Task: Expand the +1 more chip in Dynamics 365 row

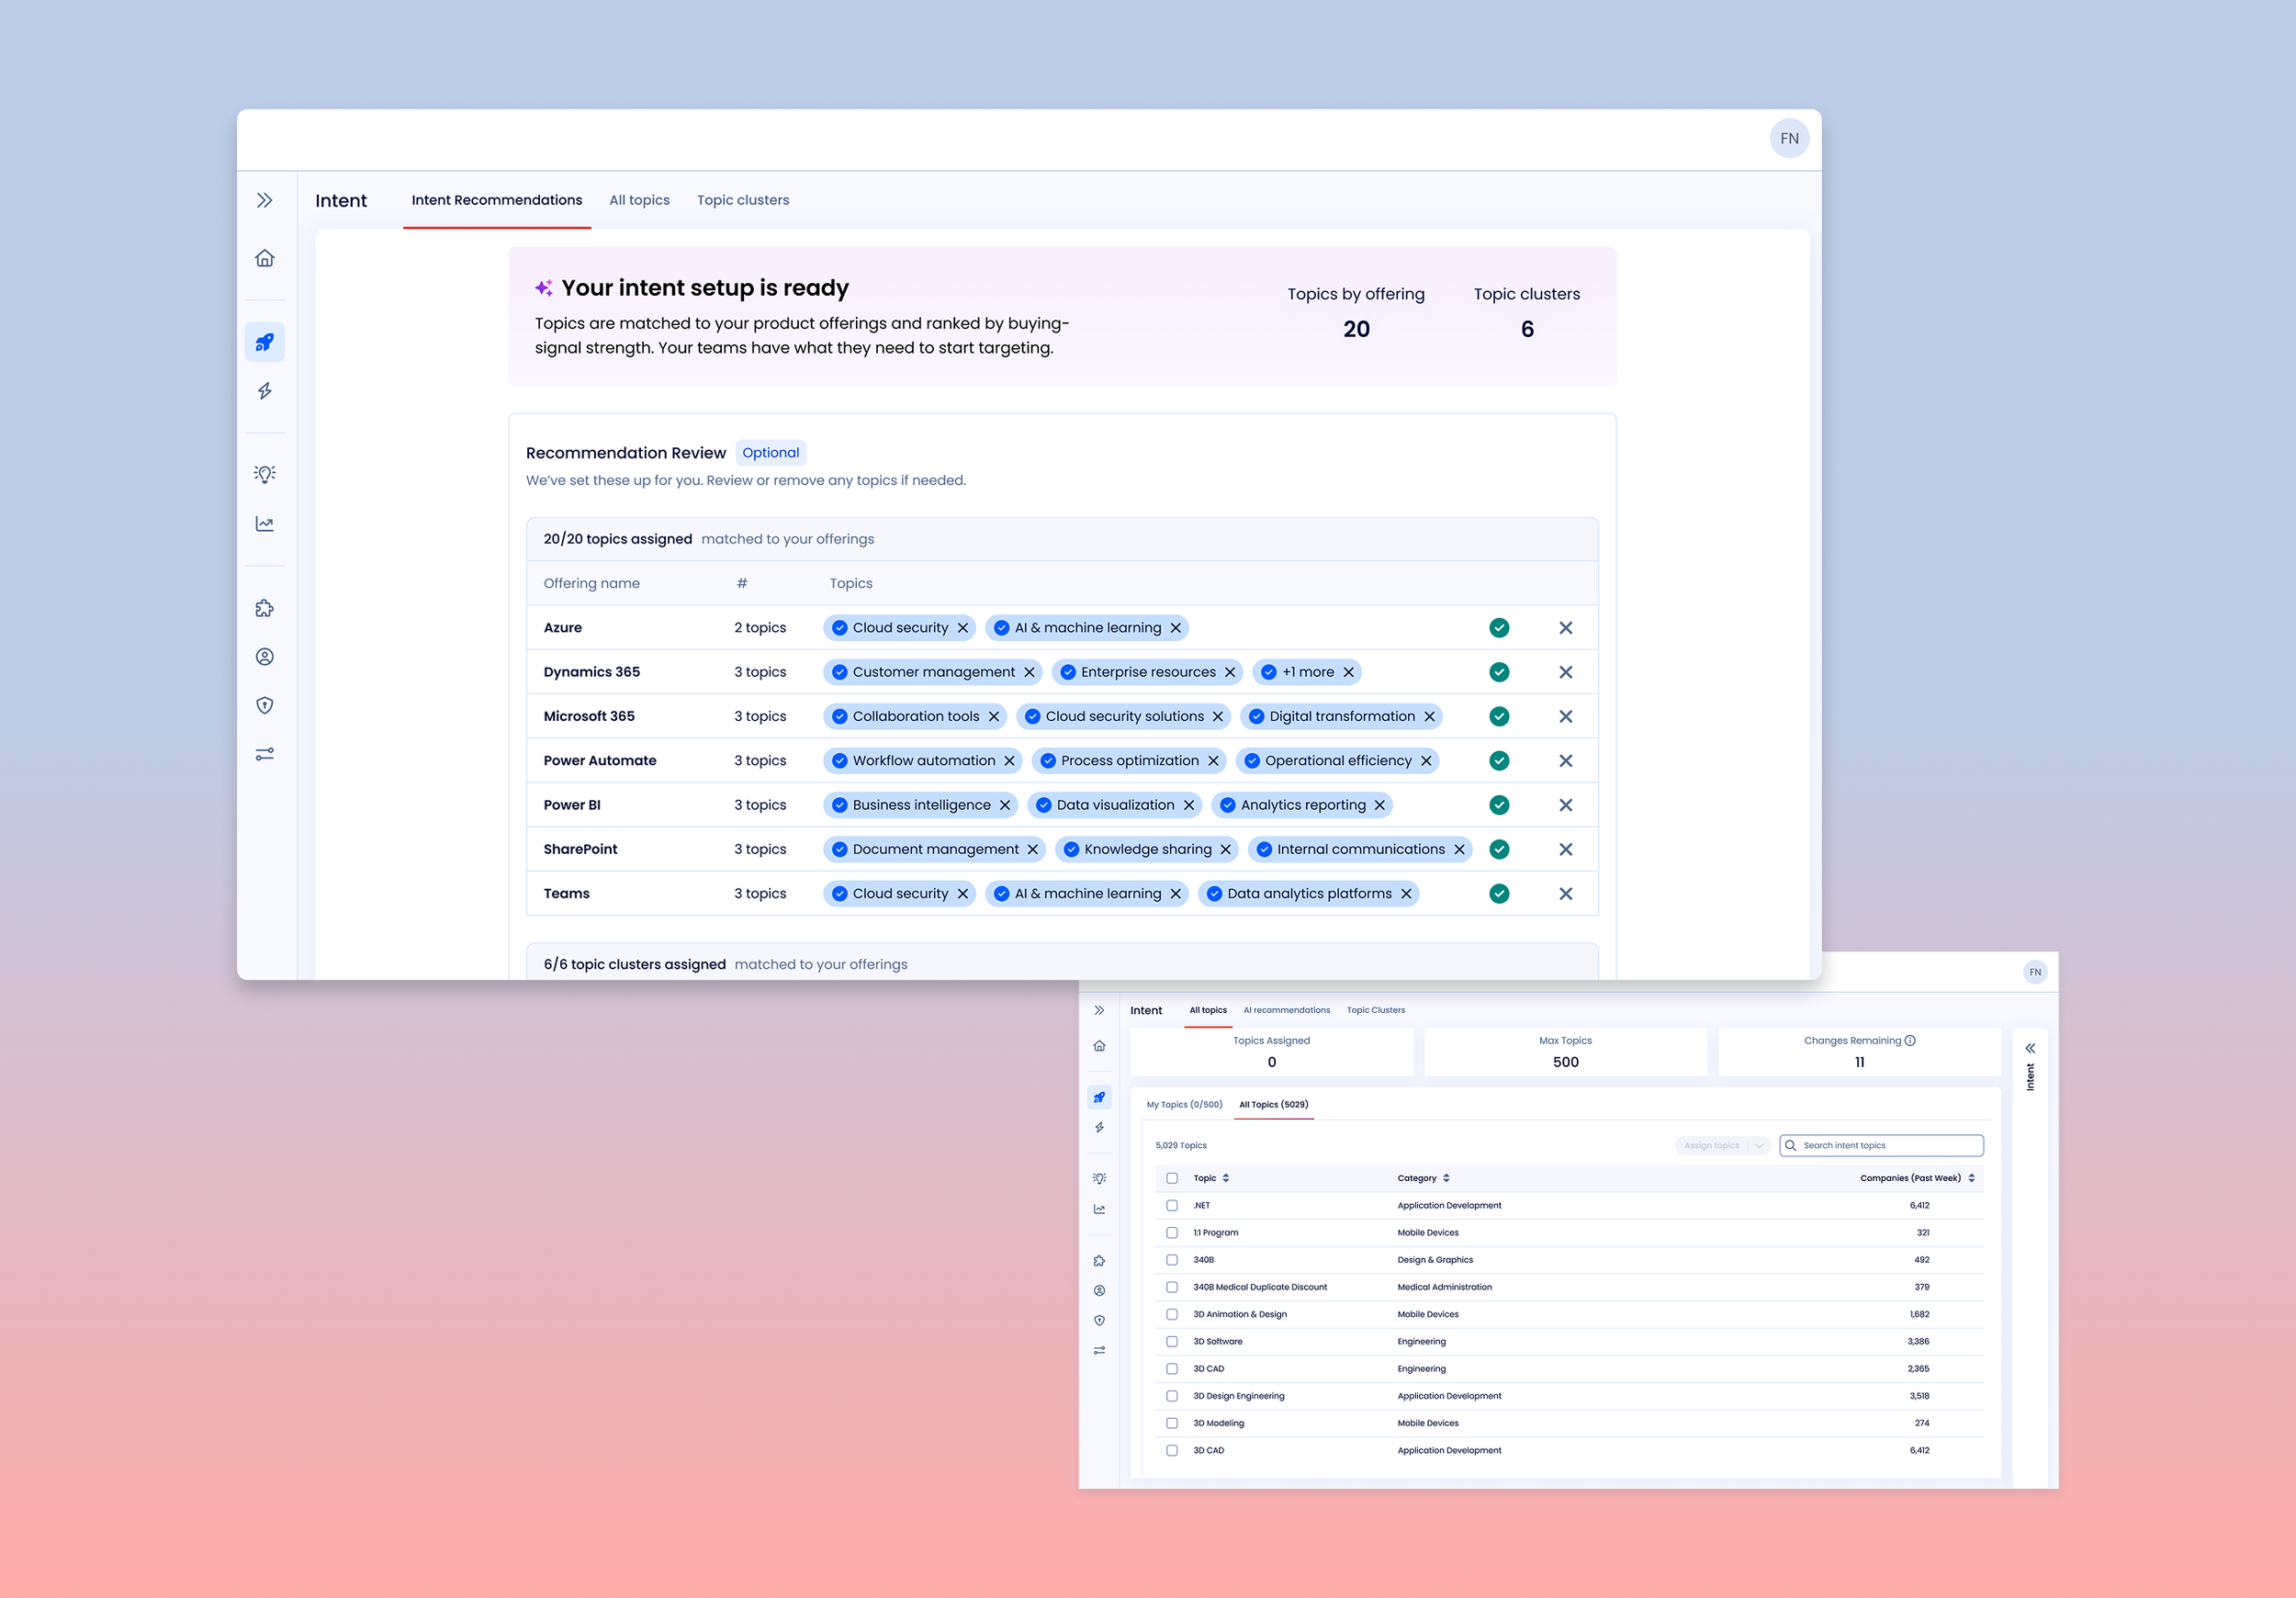Action: (1308, 672)
